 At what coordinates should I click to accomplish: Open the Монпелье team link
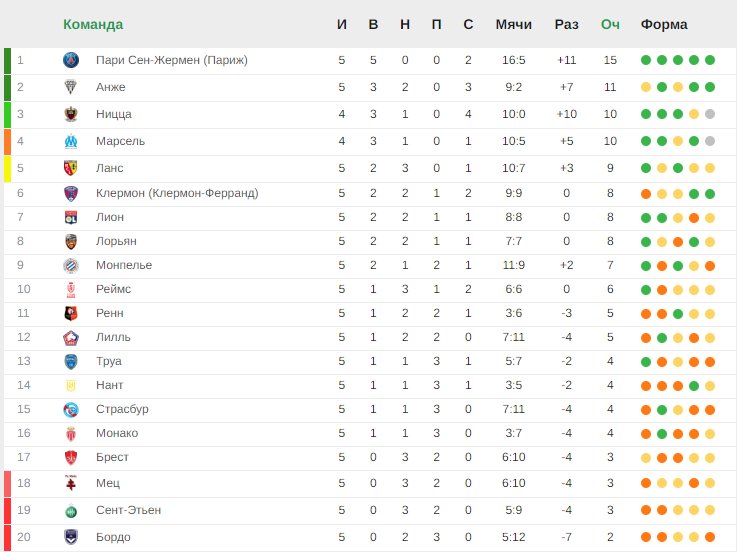124,265
